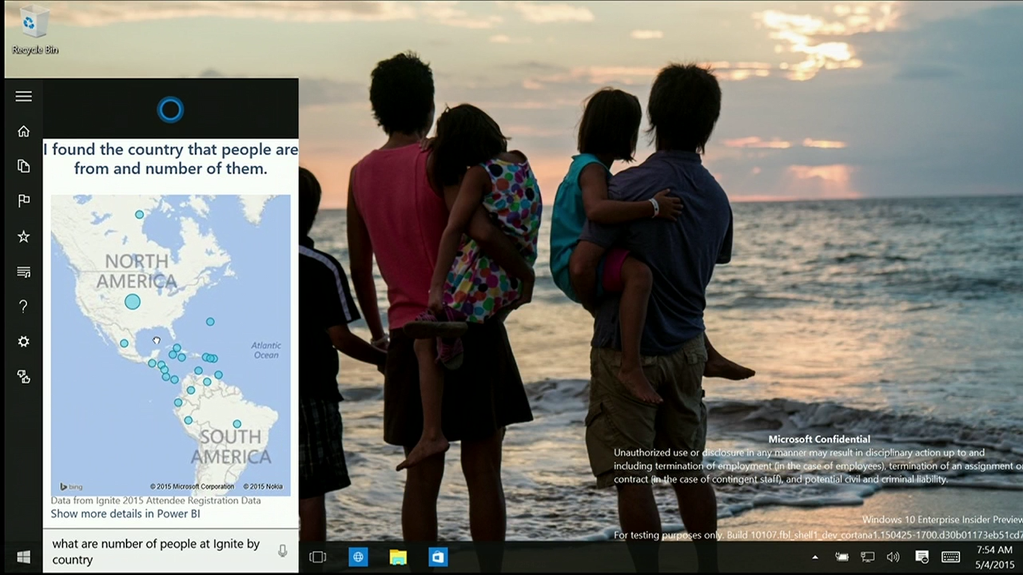Open the Action Center notifications icon
The width and height of the screenshot is (1023, 575).
point(922,557)
